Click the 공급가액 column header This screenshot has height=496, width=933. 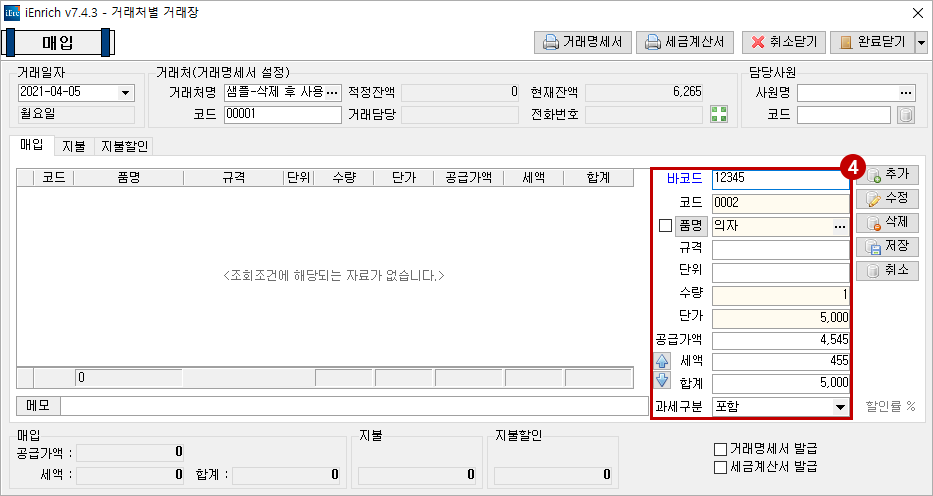coord(468,178)
